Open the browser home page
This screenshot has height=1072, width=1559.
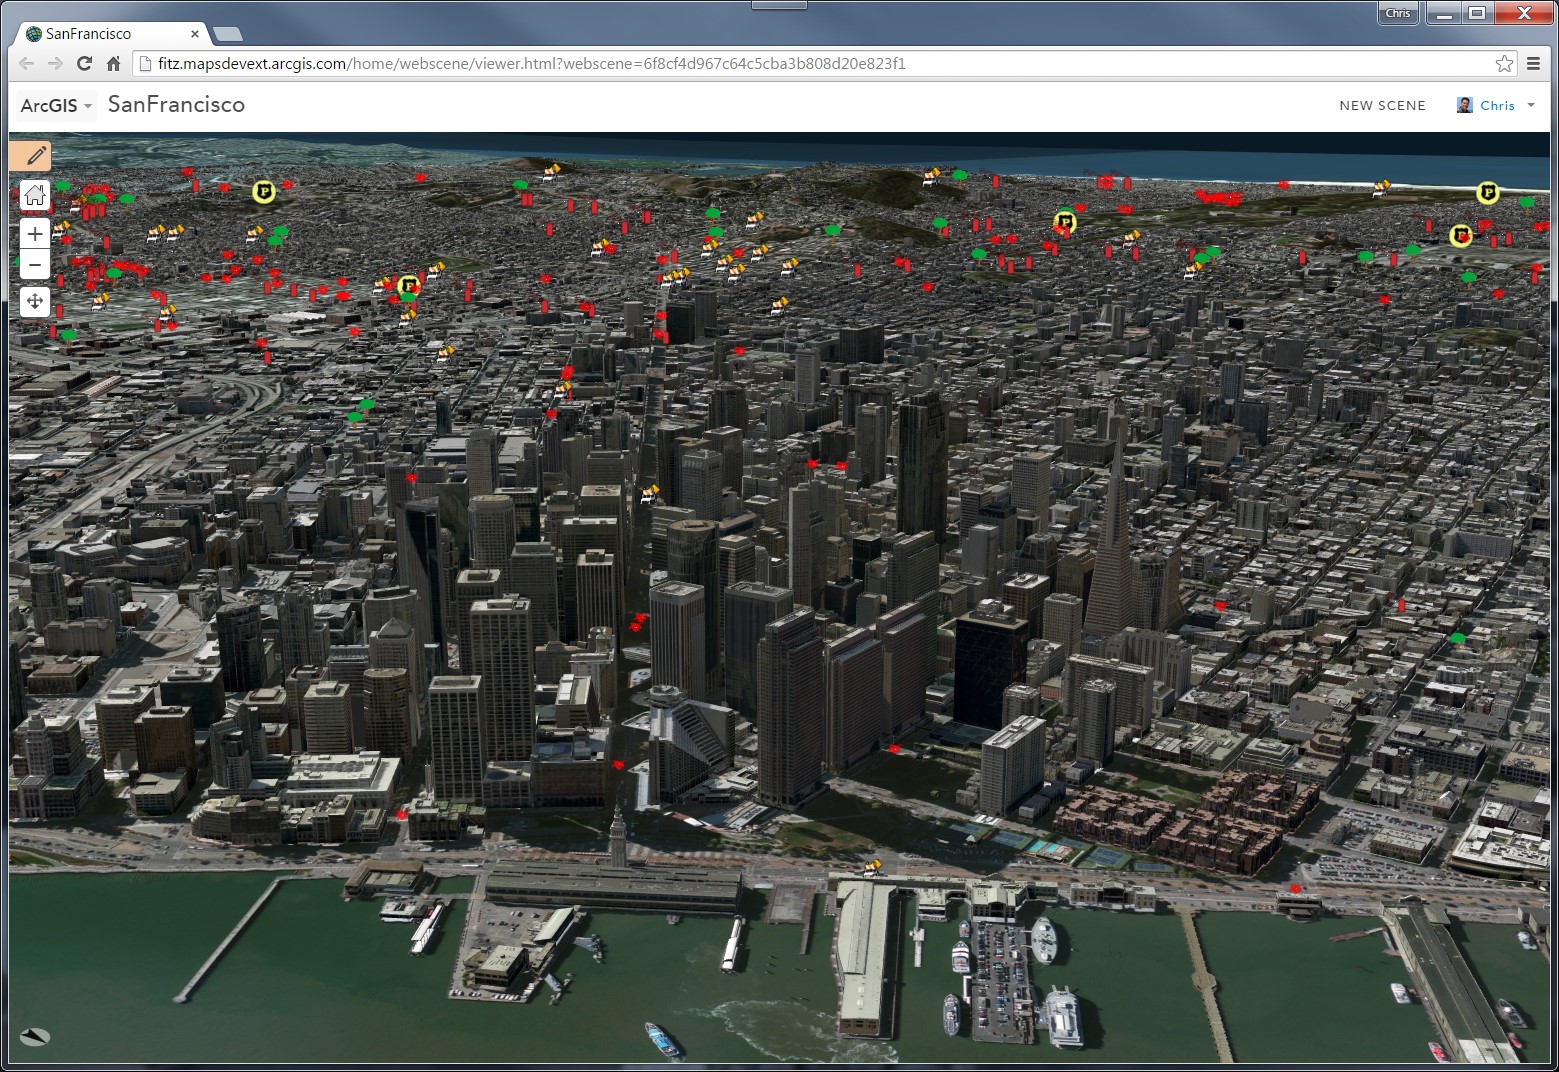tap(113, 64)
